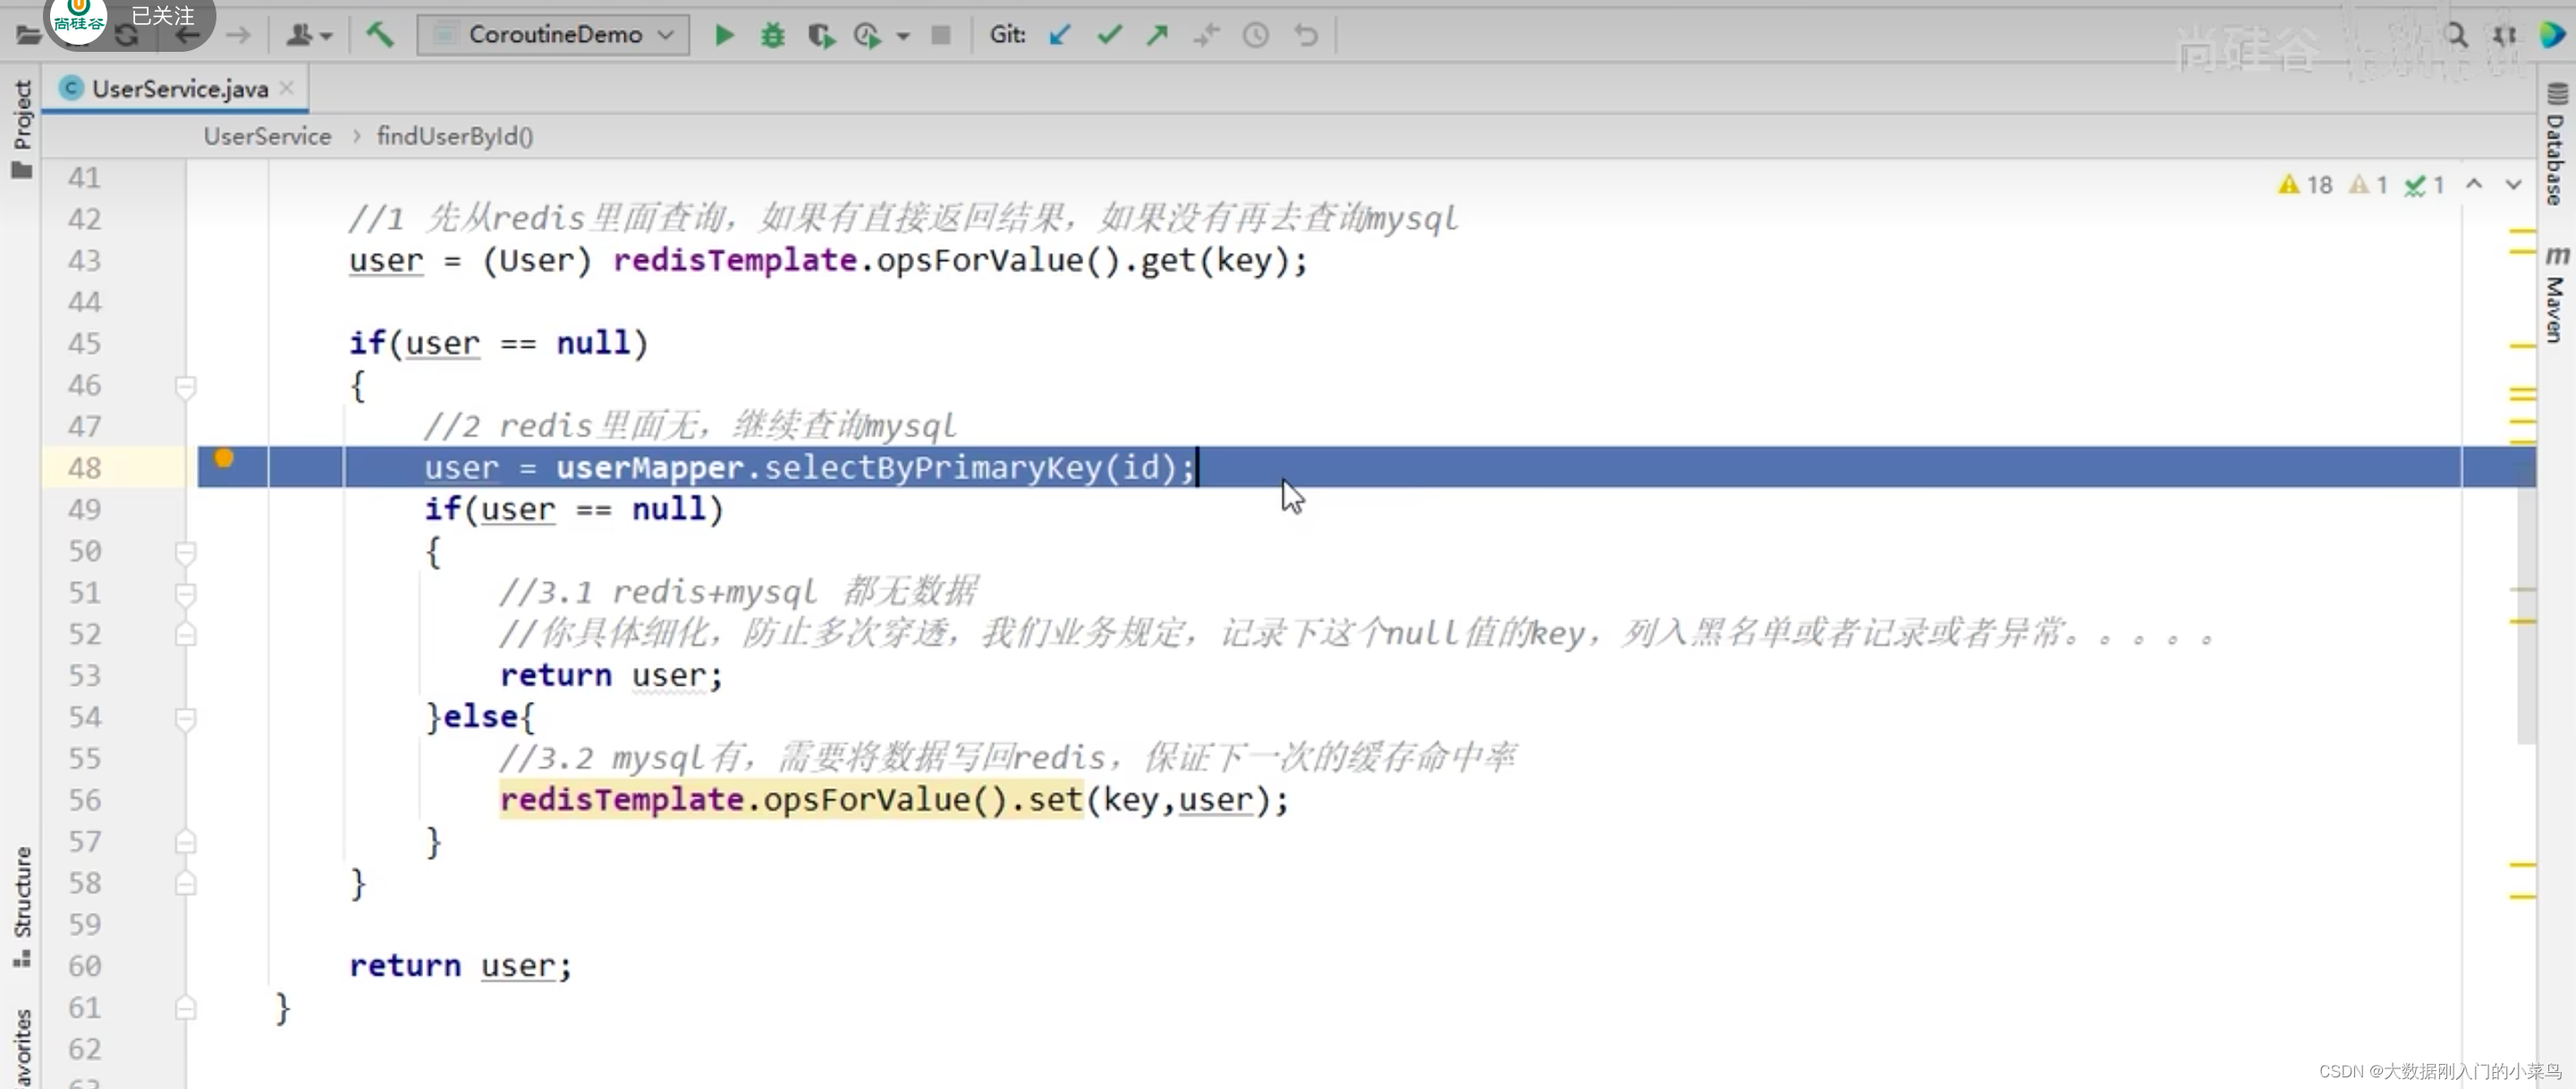Click the Open folder toolbar icon
2576x1089 pixels.
point(28,36)
